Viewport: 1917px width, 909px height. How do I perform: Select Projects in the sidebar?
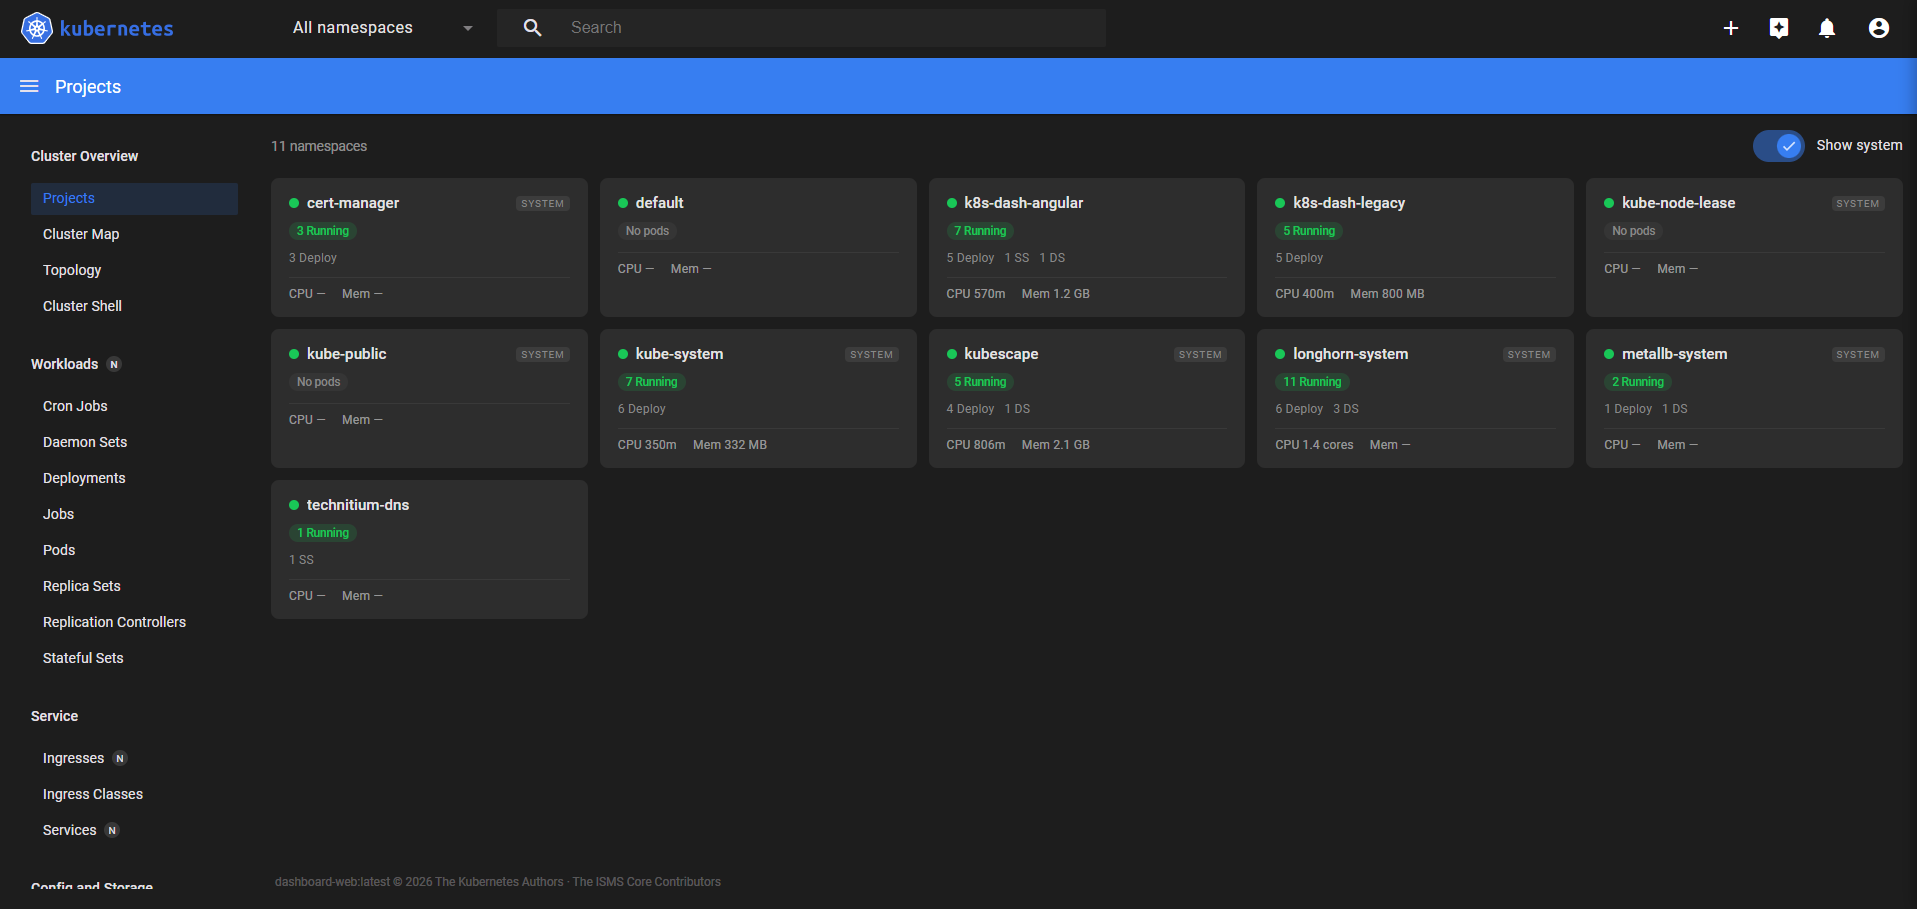coord(134,198)
